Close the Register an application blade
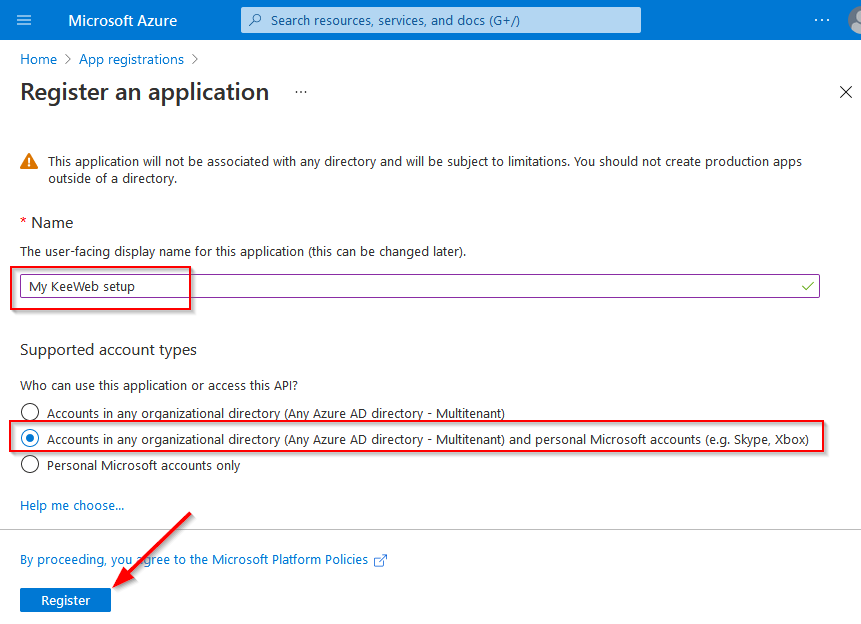This screenshot has width=861, height=624. [x=845, y=92]
